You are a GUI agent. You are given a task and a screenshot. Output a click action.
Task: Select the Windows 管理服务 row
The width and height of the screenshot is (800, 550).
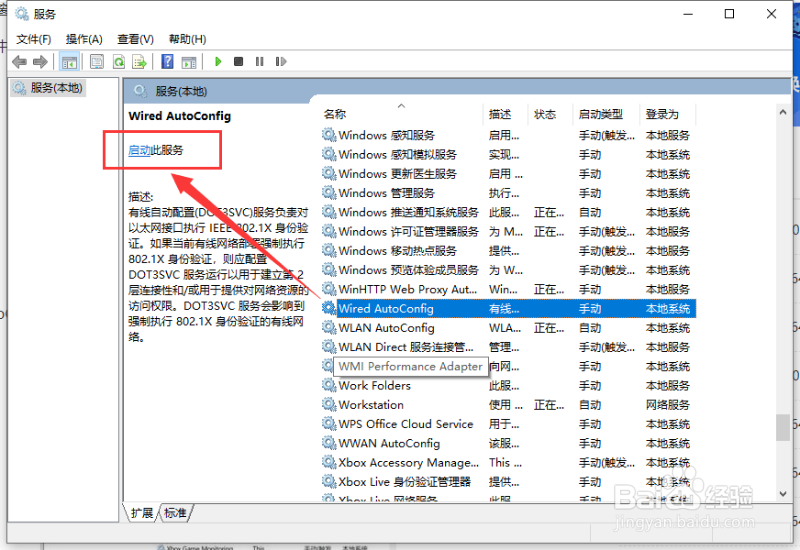[508, 193]
